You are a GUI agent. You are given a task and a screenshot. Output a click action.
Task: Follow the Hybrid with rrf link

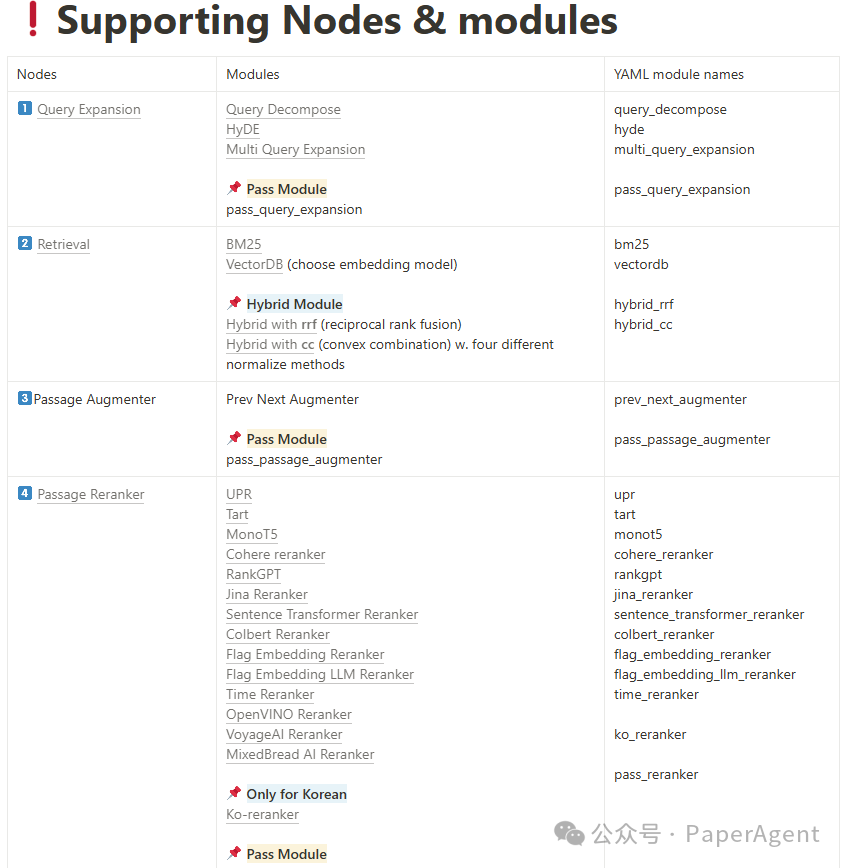[x=271, y=324]
